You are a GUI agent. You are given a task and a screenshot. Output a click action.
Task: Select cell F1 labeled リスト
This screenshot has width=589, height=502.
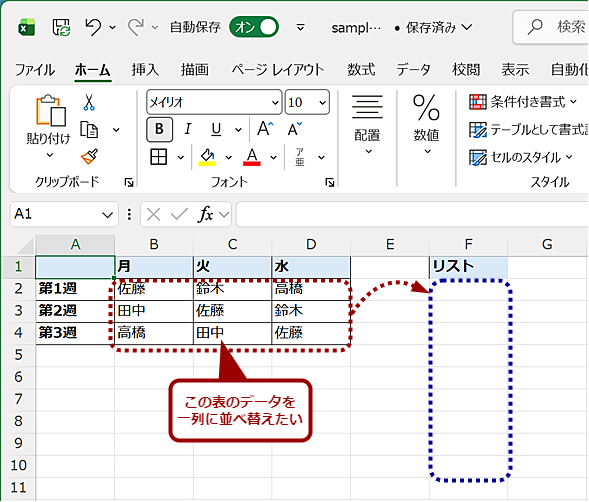(468, 267)
